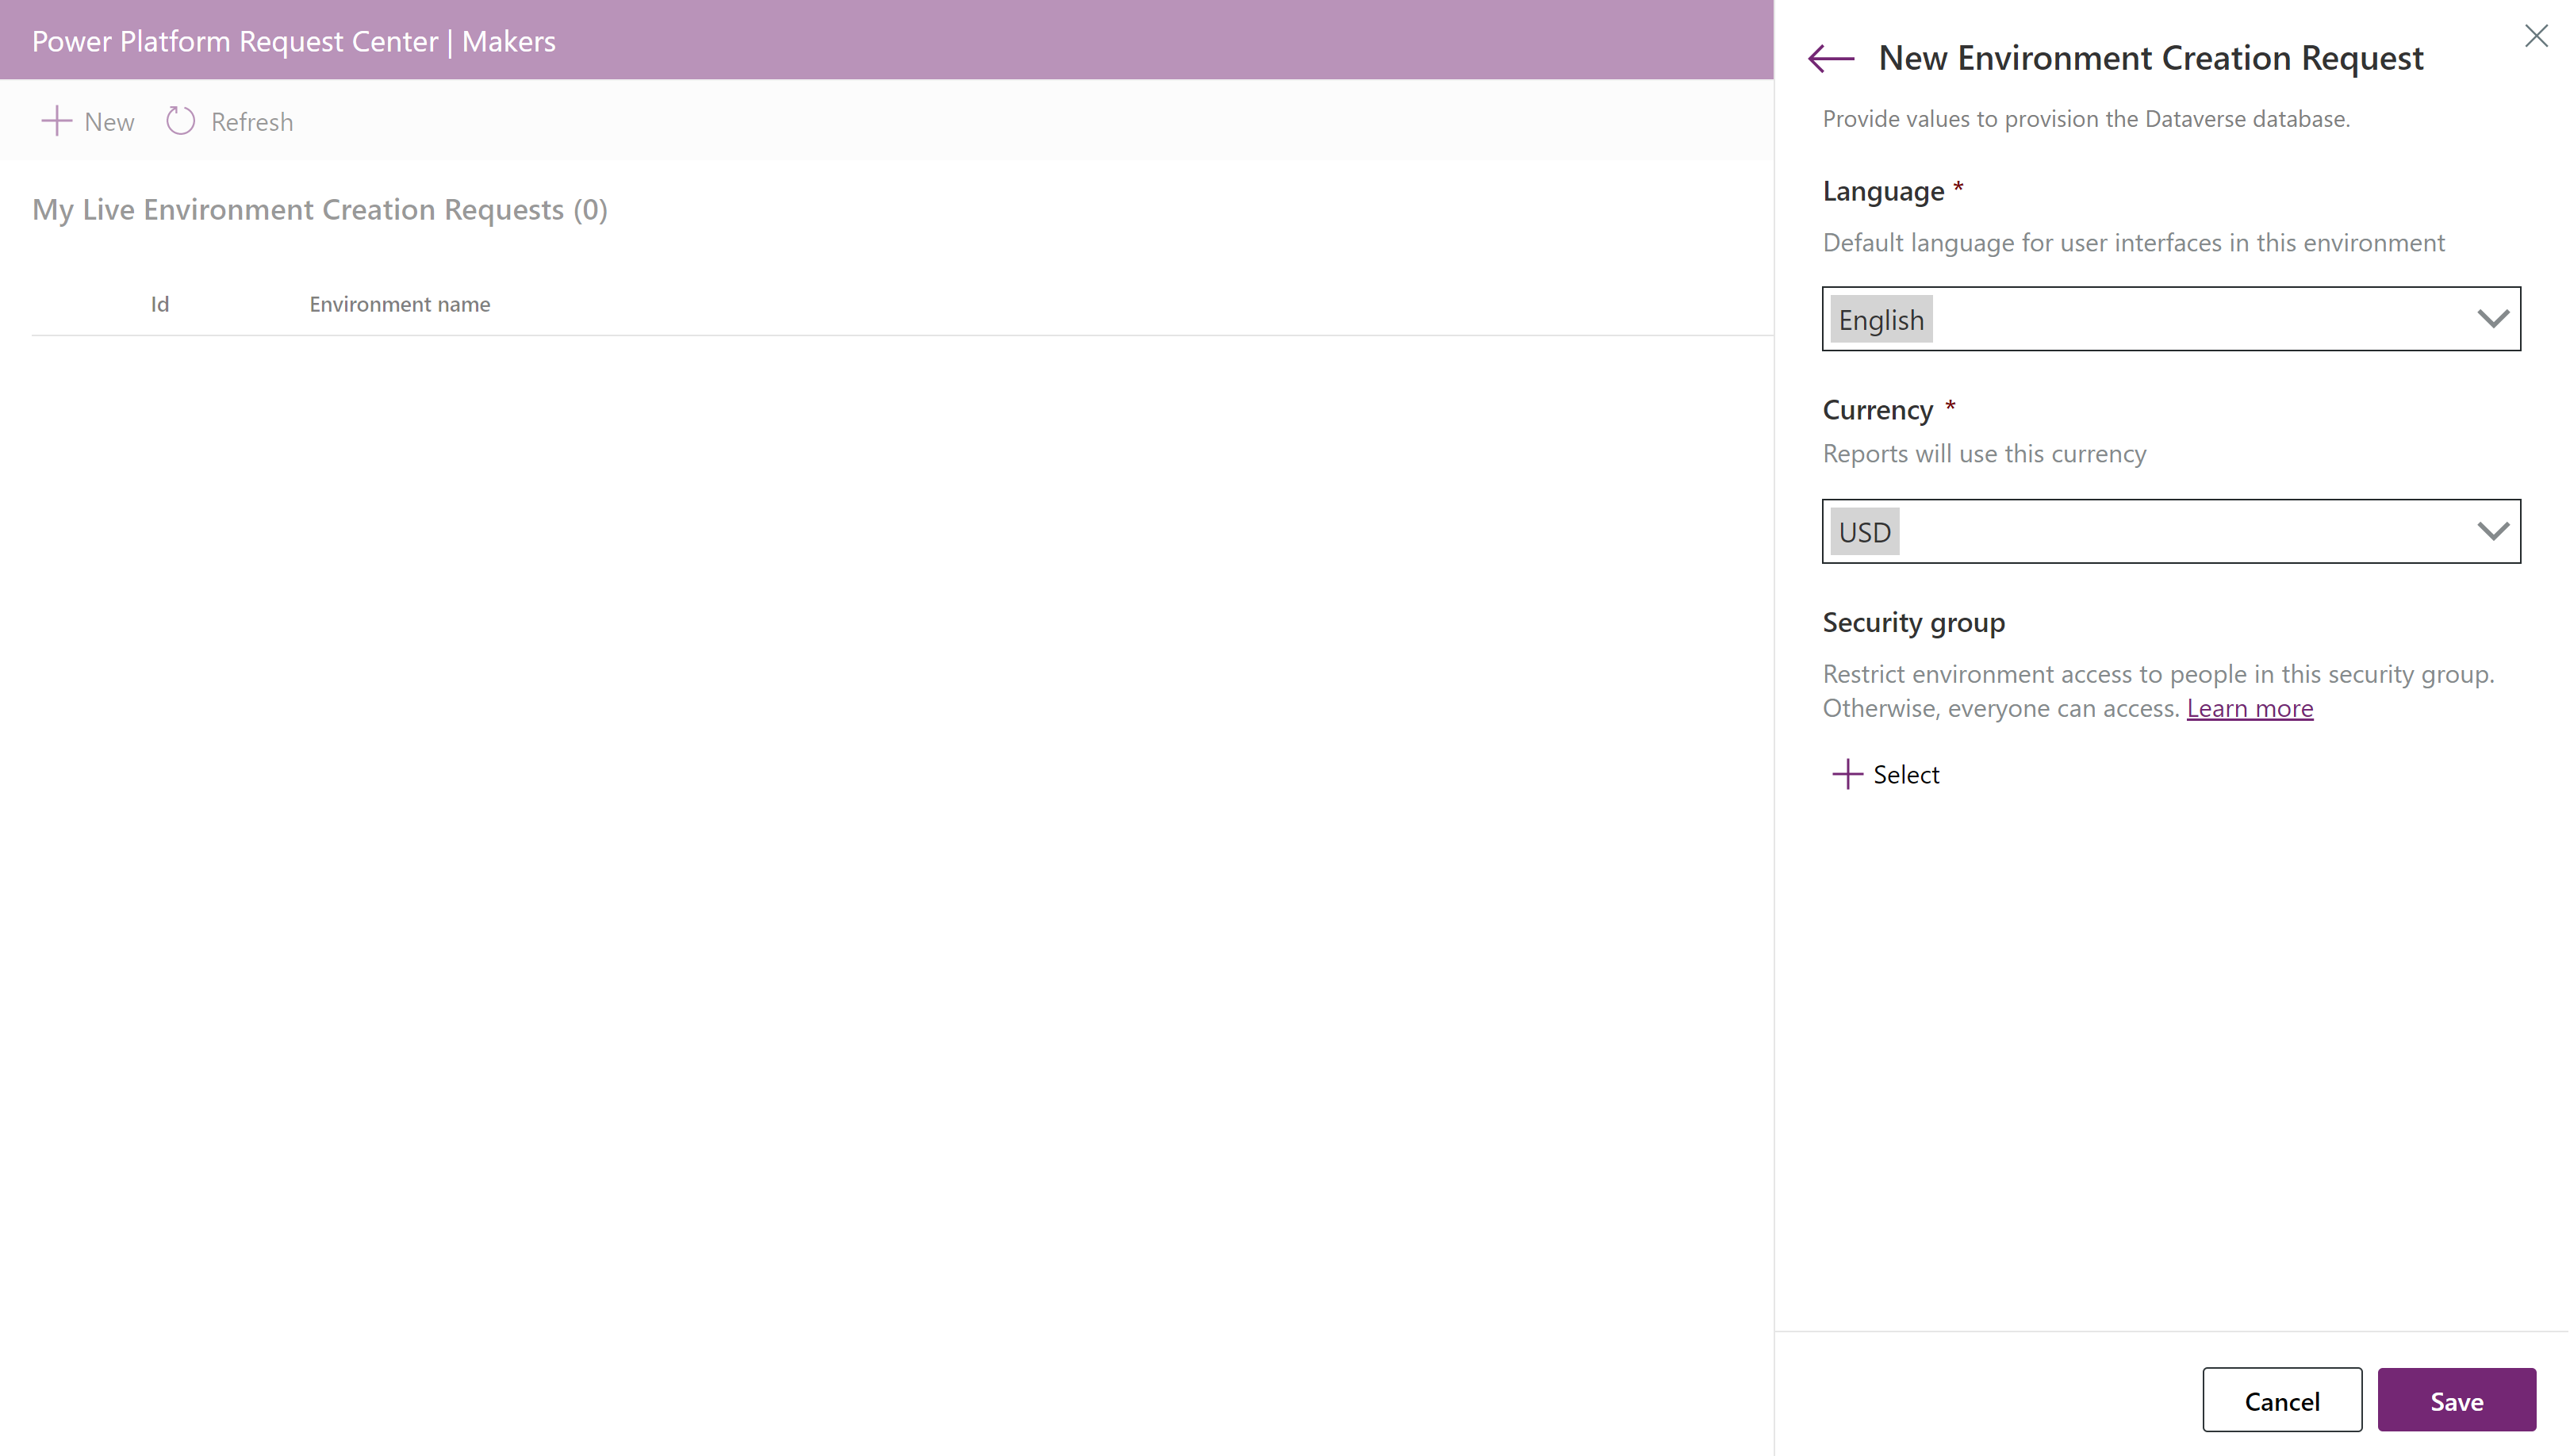Image resolution: width=2570 pixels, height=1456 pixels.
Task: Click the Learn more security group link
Action: (x=2250, y=707)
